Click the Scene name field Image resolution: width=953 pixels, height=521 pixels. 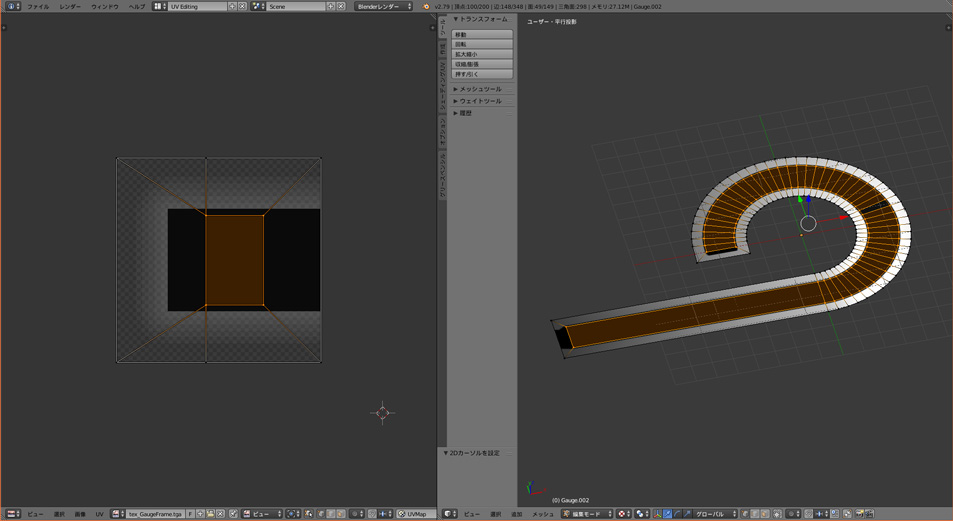297,6
